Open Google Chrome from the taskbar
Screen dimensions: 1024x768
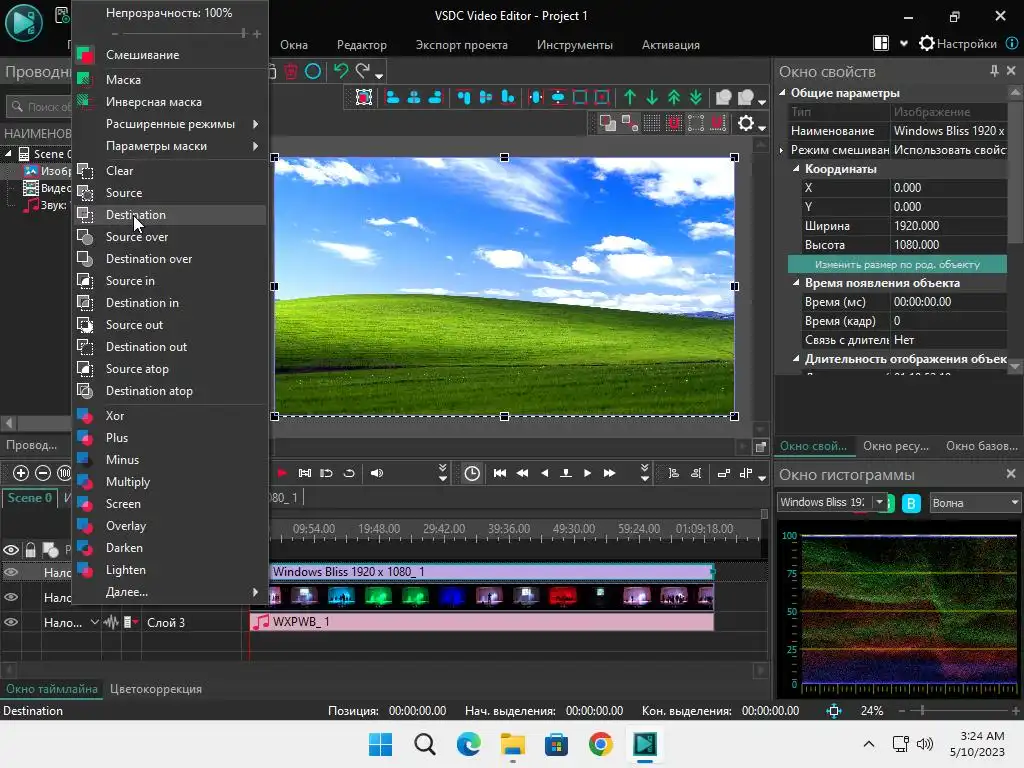click(x=600, y=744)
